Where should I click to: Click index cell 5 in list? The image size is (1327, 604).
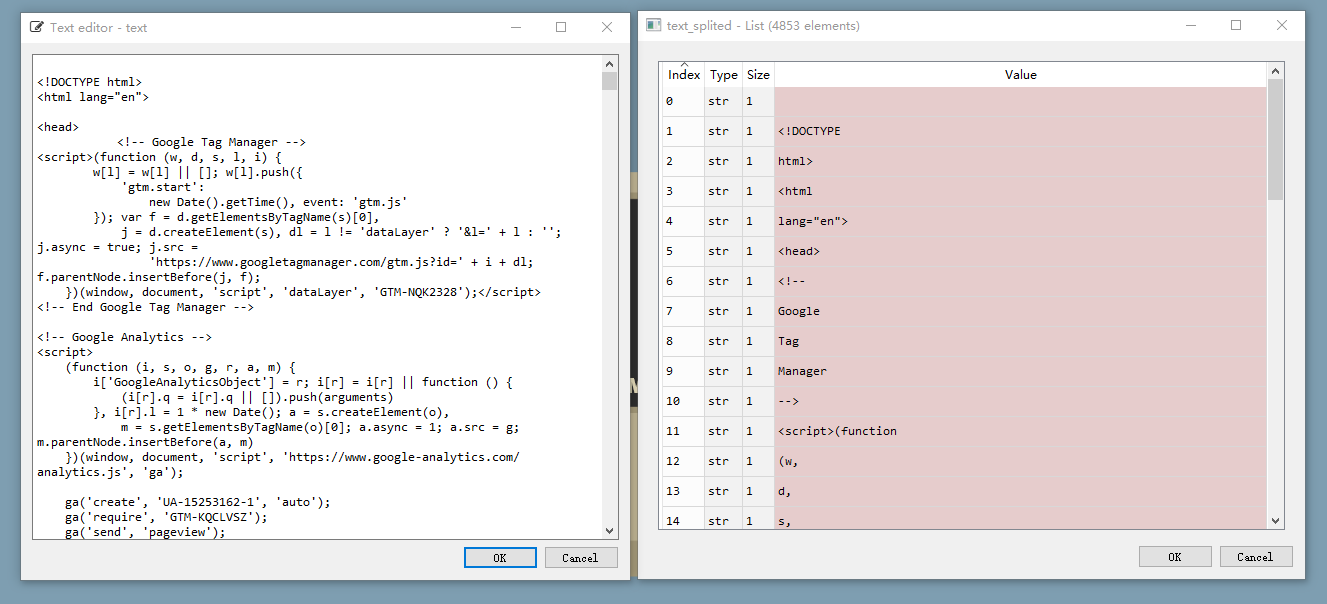pos(683,251)
